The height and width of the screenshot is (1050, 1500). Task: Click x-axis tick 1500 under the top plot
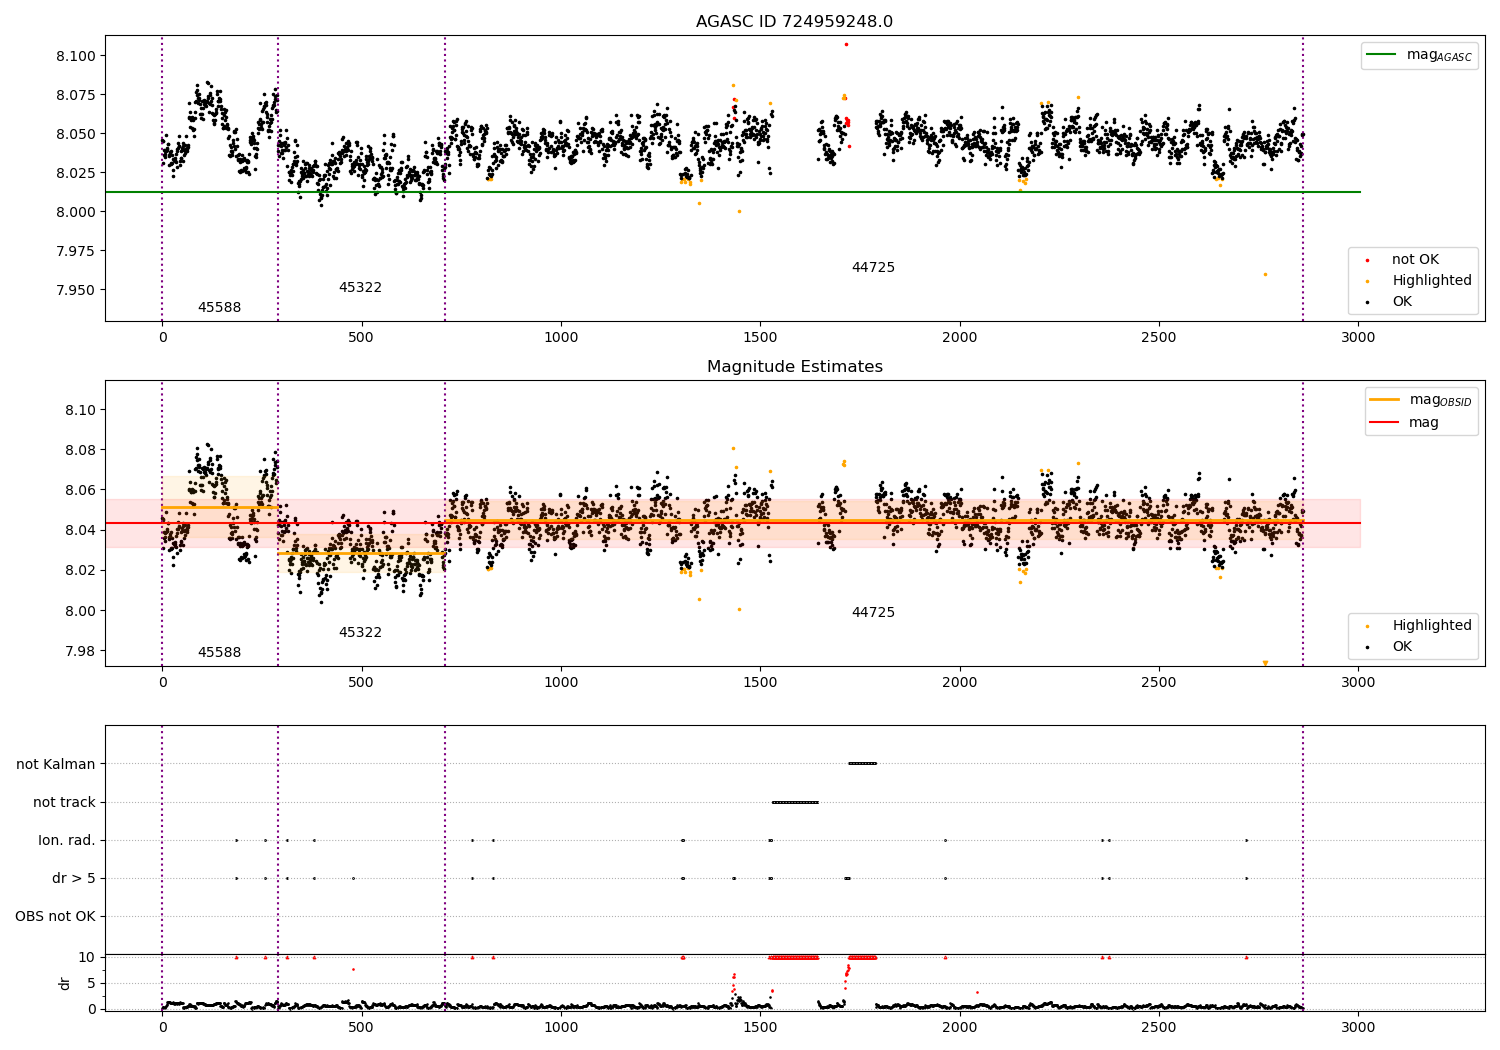[x=760, y=337]
